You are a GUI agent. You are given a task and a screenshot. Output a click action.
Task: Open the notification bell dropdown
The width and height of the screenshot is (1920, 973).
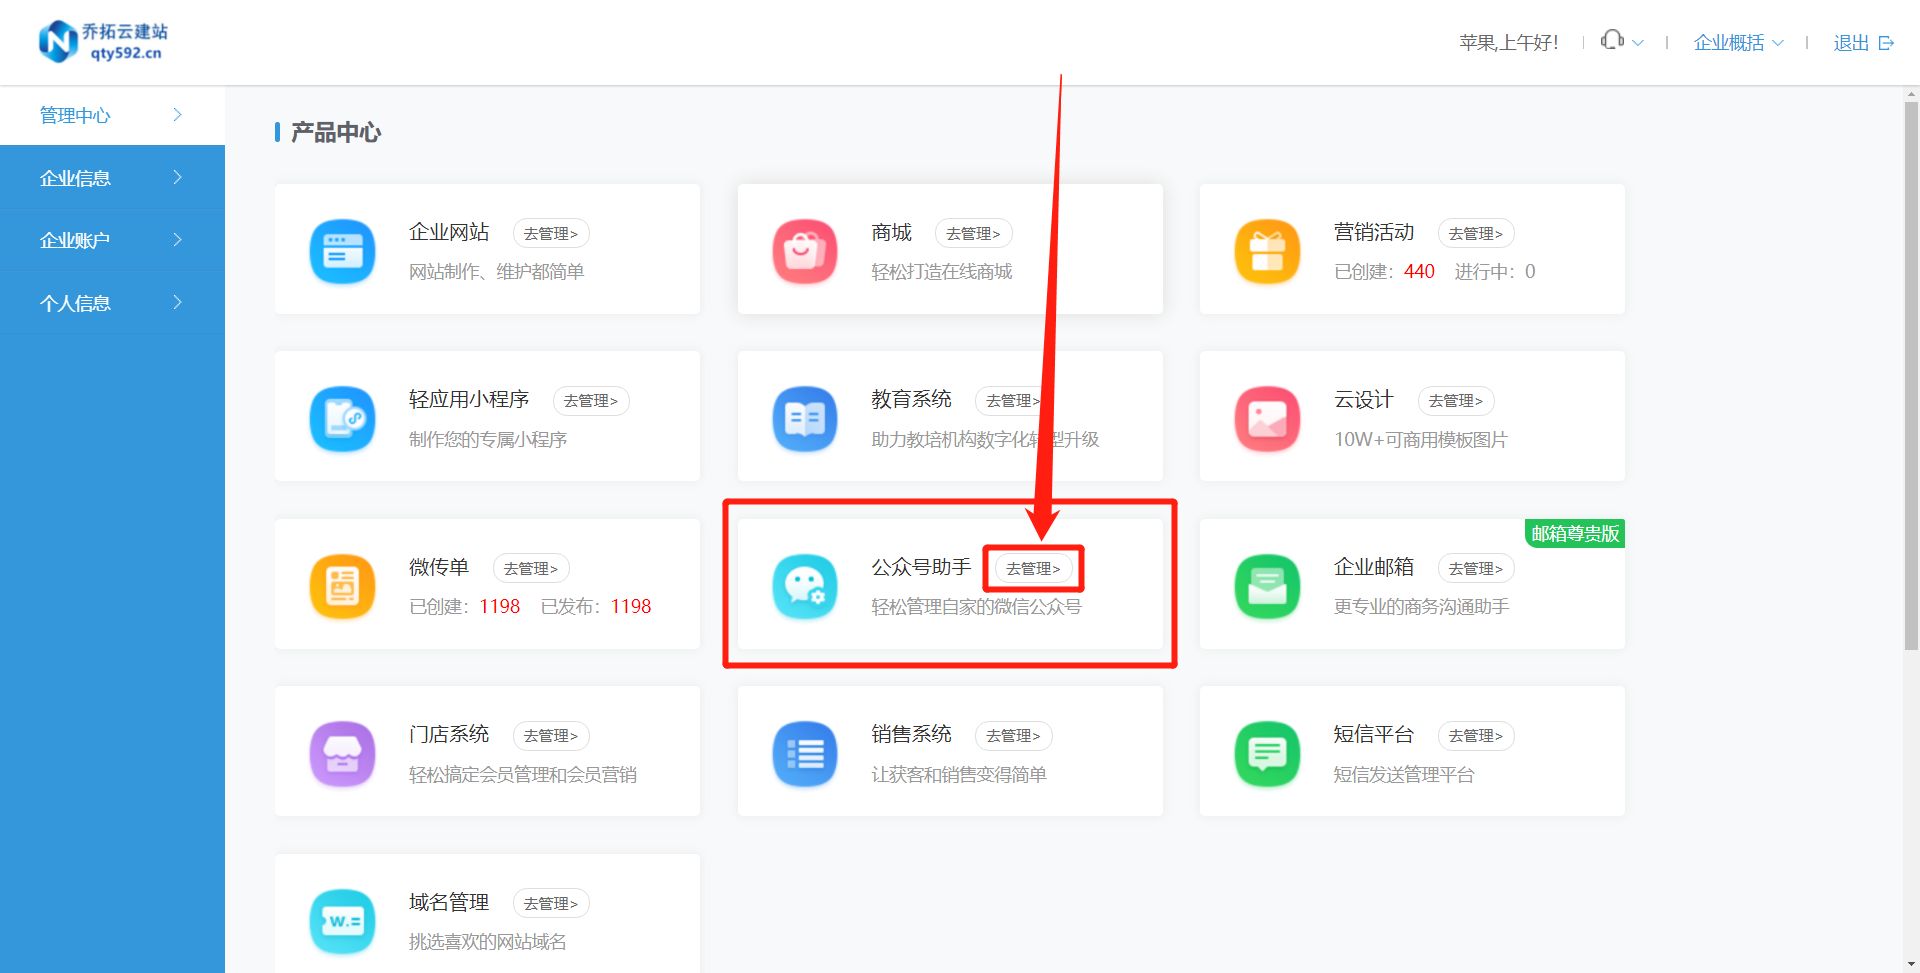(x=1620, y=41)
